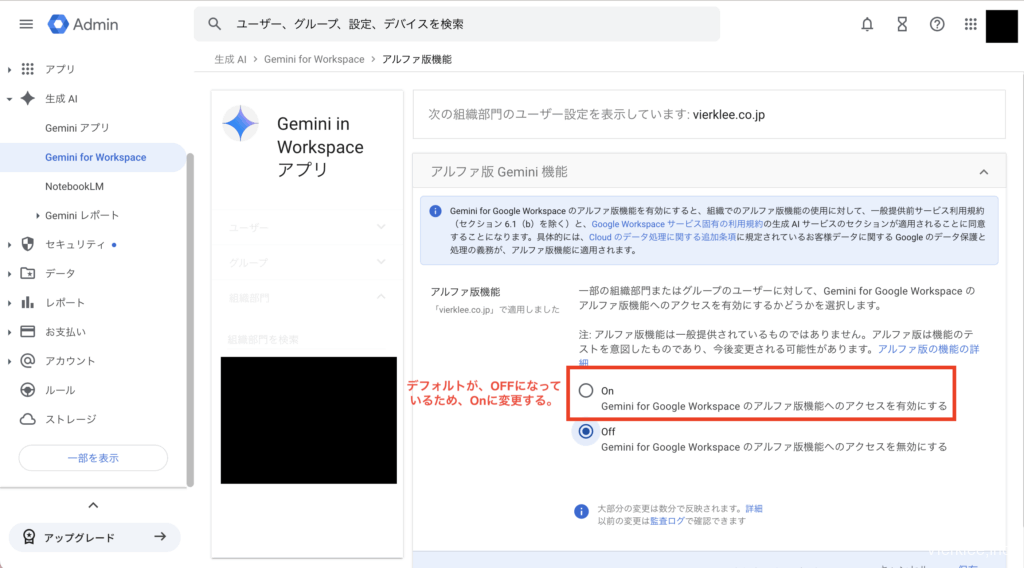This screenshot has width=1024, height=568.
Task: Select Gemini アプリ in the sidebar
Action: [77, 128]
